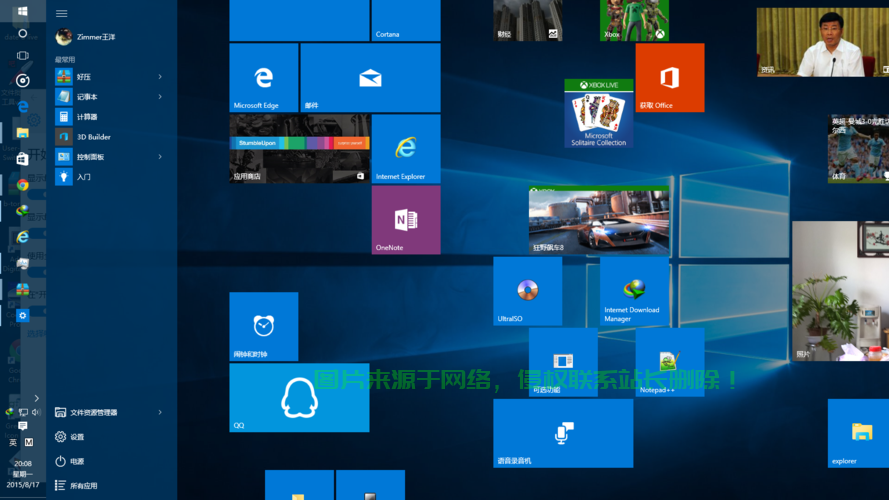The image size is (889, 500).
Task: Open the 应用商店 StumbleUpon store tile
Action: [x=299, y=149]
